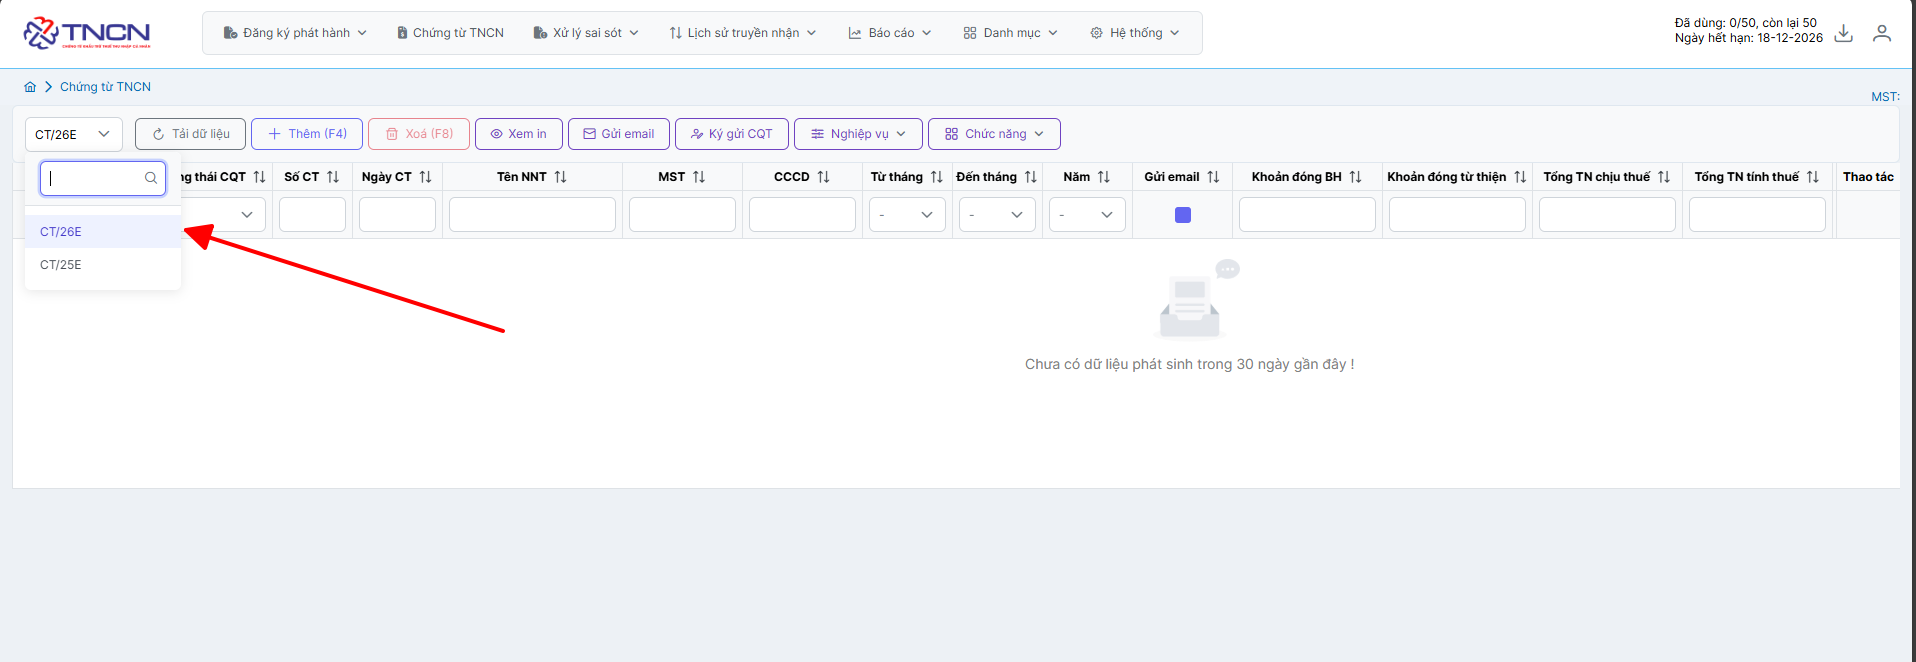Select CT/25E from the dropdown list
Screen dimensions: 1916x662
[61, 265]
